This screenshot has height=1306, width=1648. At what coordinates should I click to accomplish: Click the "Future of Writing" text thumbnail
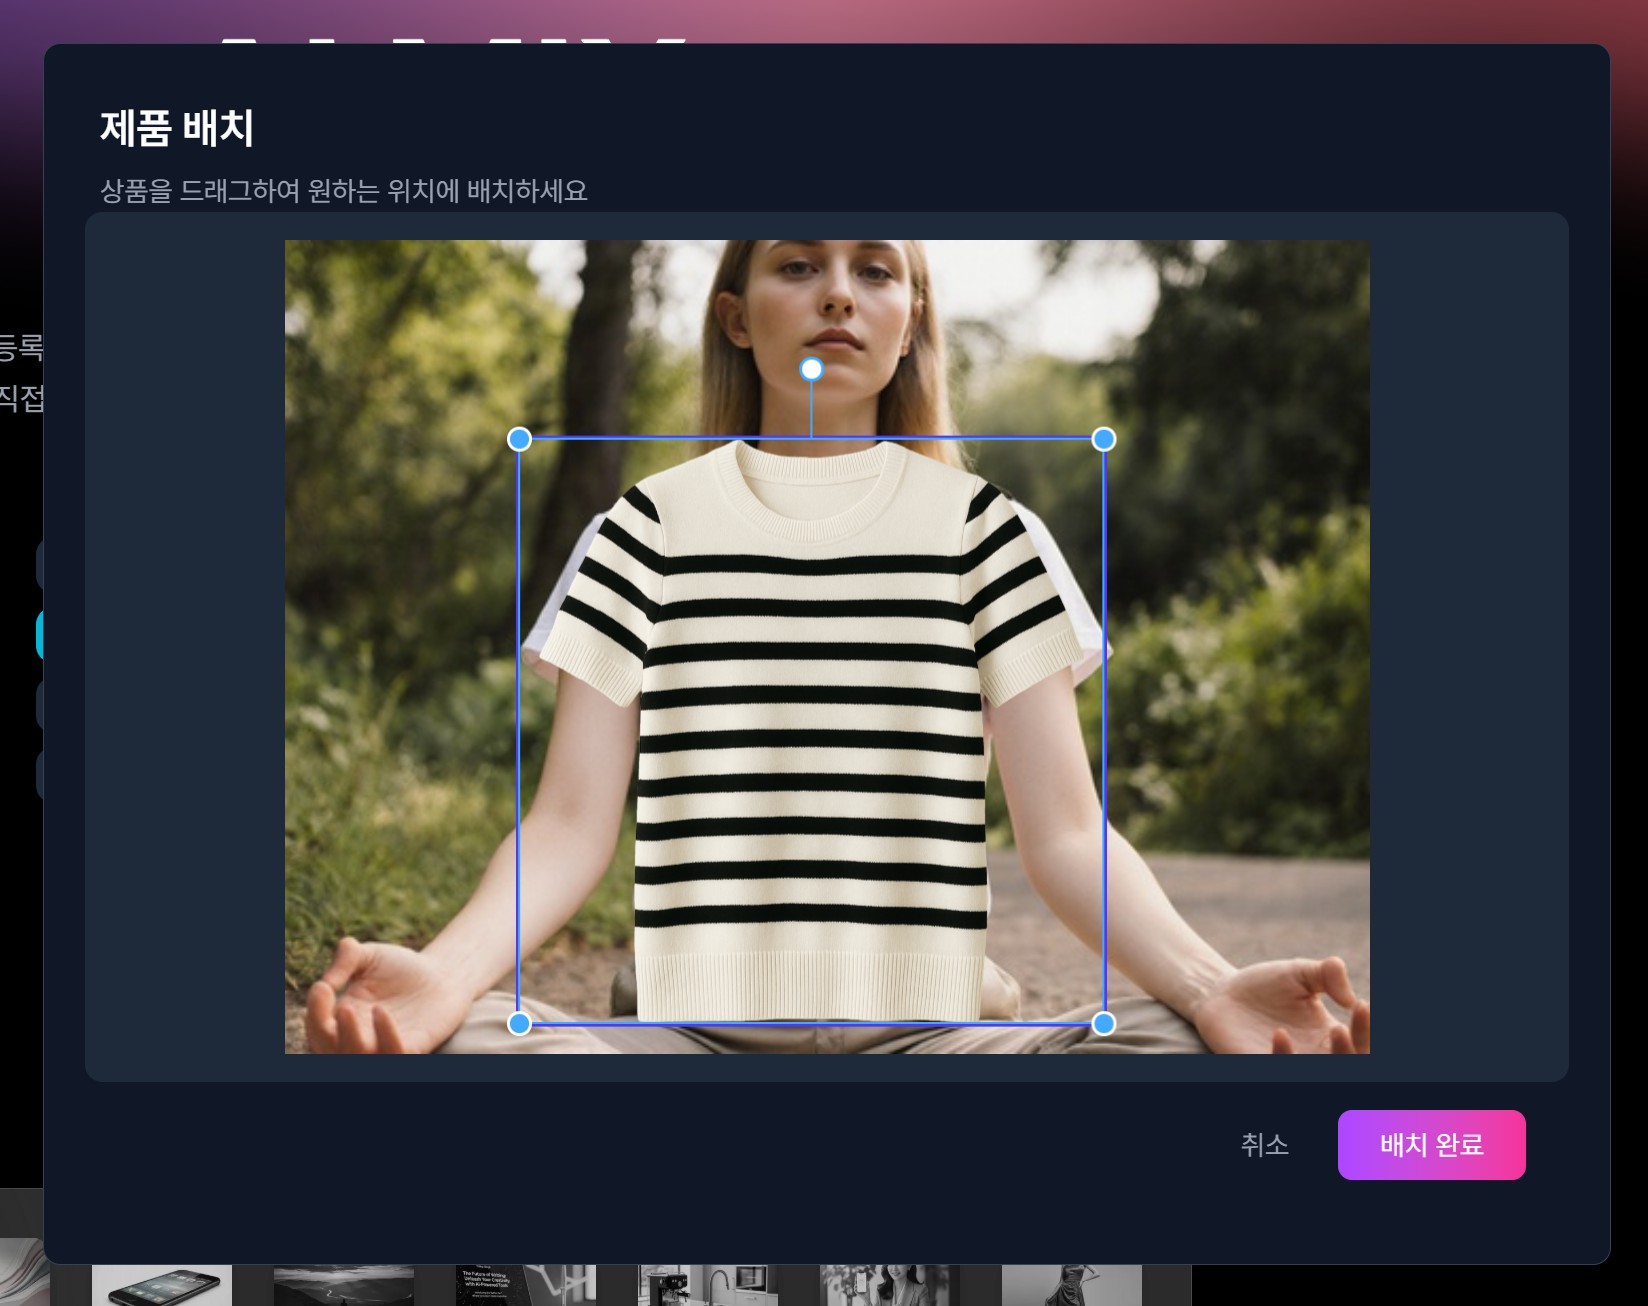525,1285
